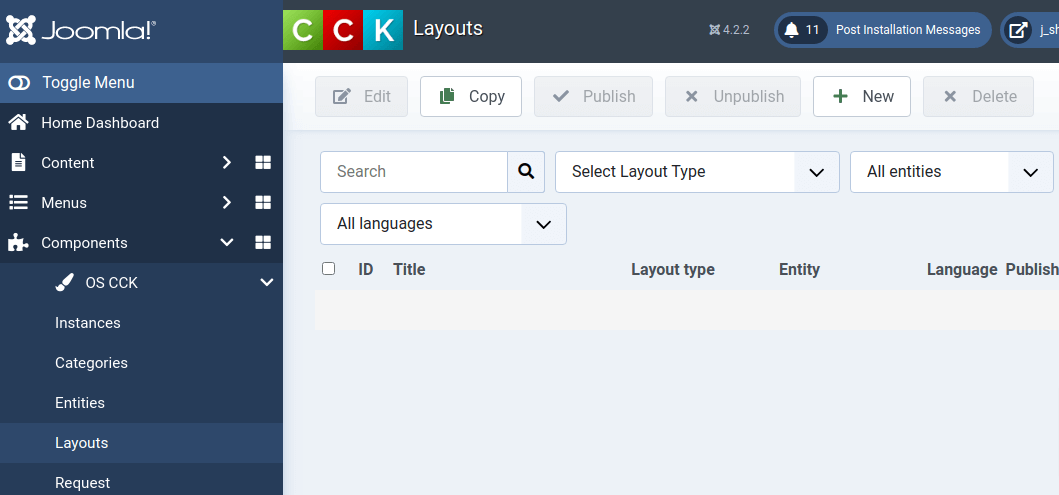Click the Delete toolbar button
Image resolution: width=1059 pixels, height=495 pixels.
(x=979, y=97)
